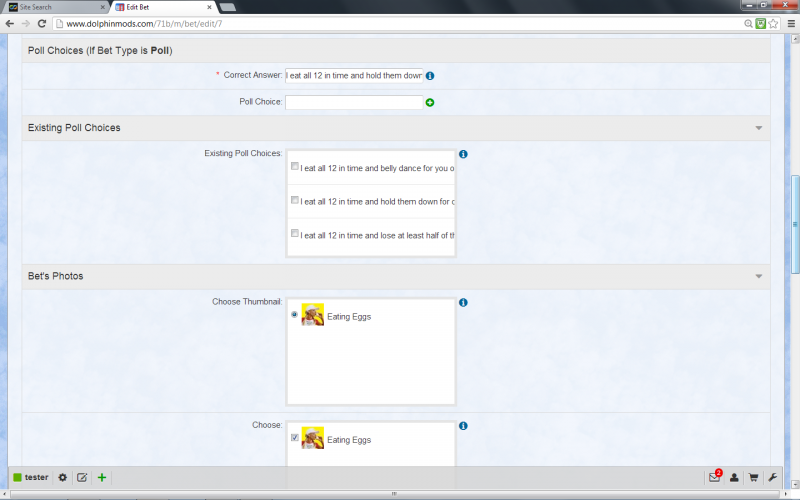
Task: Click the horizontal scrollbar at the bottom
Action: point(394,494)
